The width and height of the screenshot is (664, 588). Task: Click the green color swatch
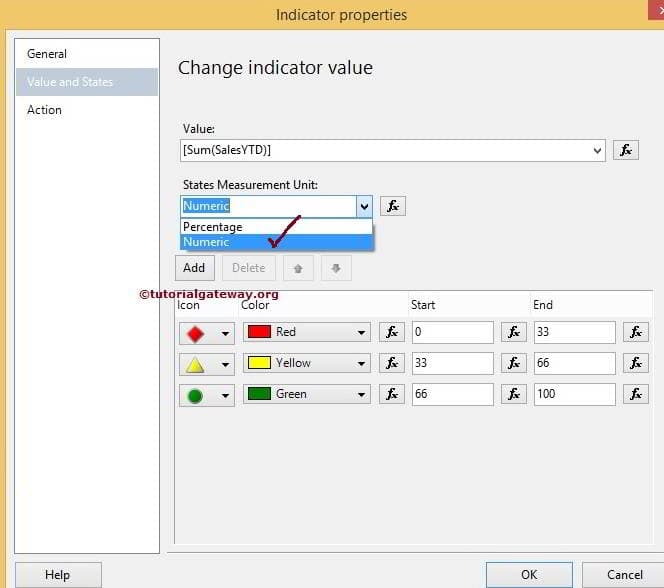pyautogui.click(x=259, y=394)
